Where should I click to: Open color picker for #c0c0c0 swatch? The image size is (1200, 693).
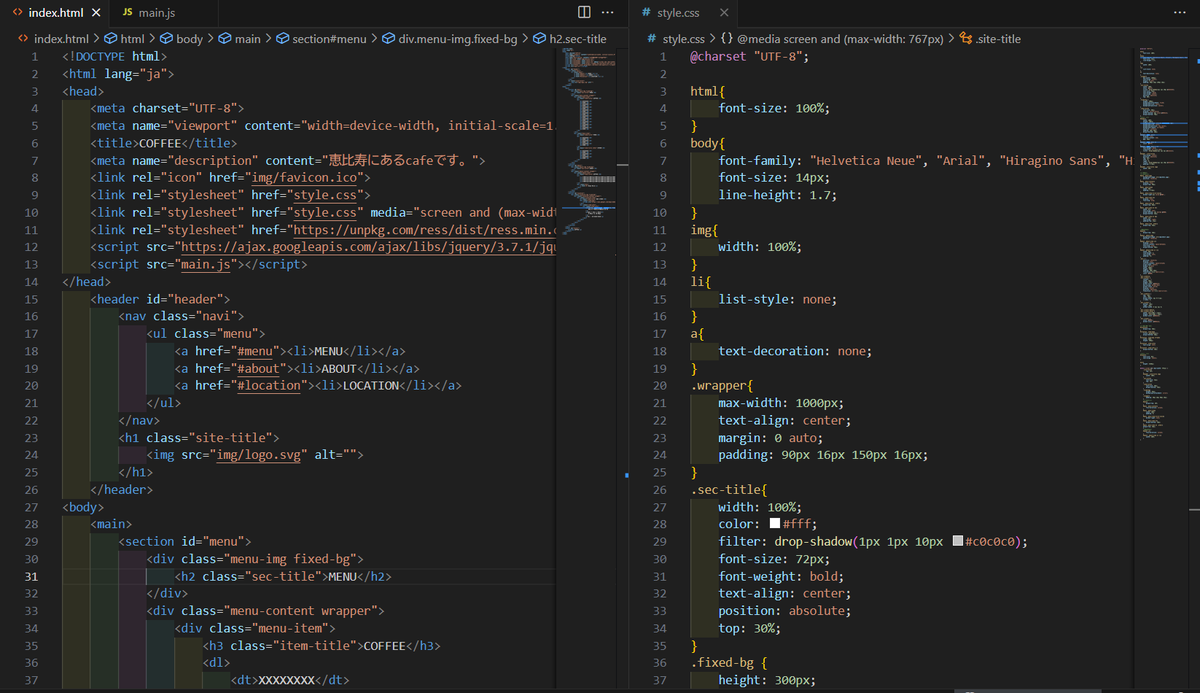tap(958, 541)
